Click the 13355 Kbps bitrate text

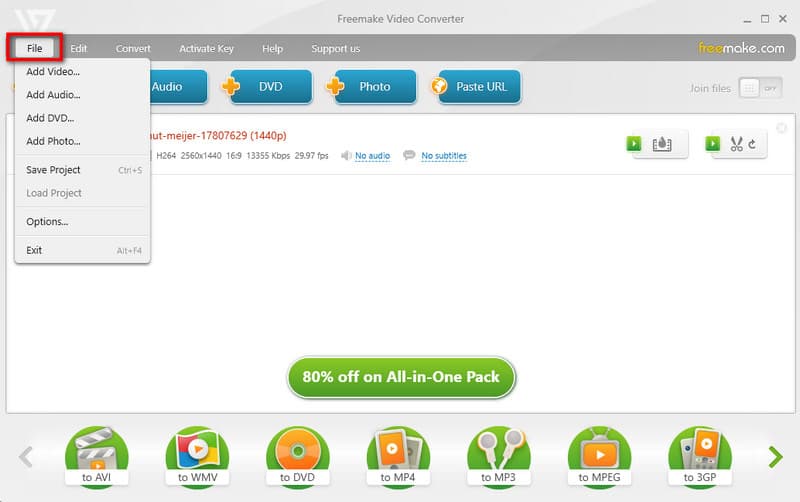268,156
